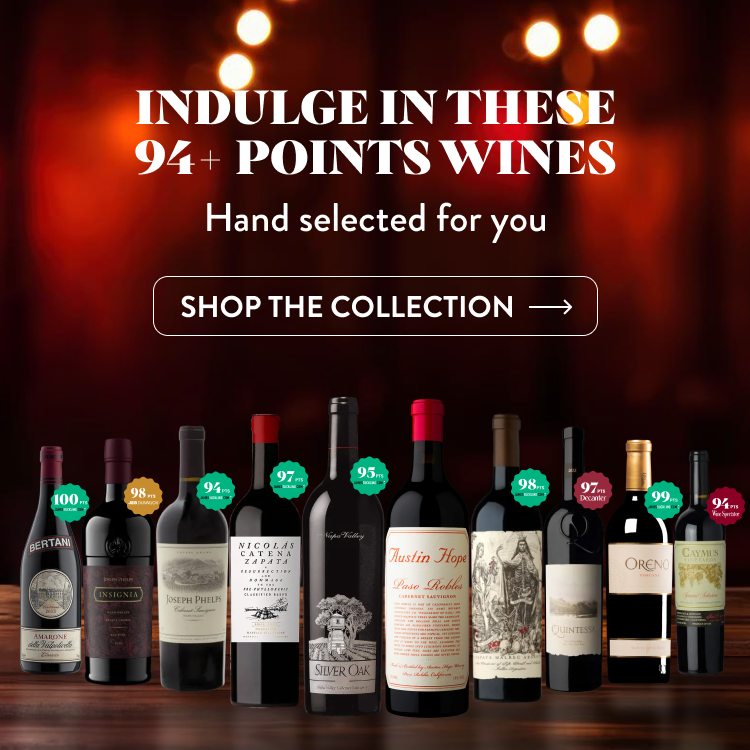The height and width of the screenshot is (750, 750).
Task: Click the green 95 pts badge
Action: 369,476
